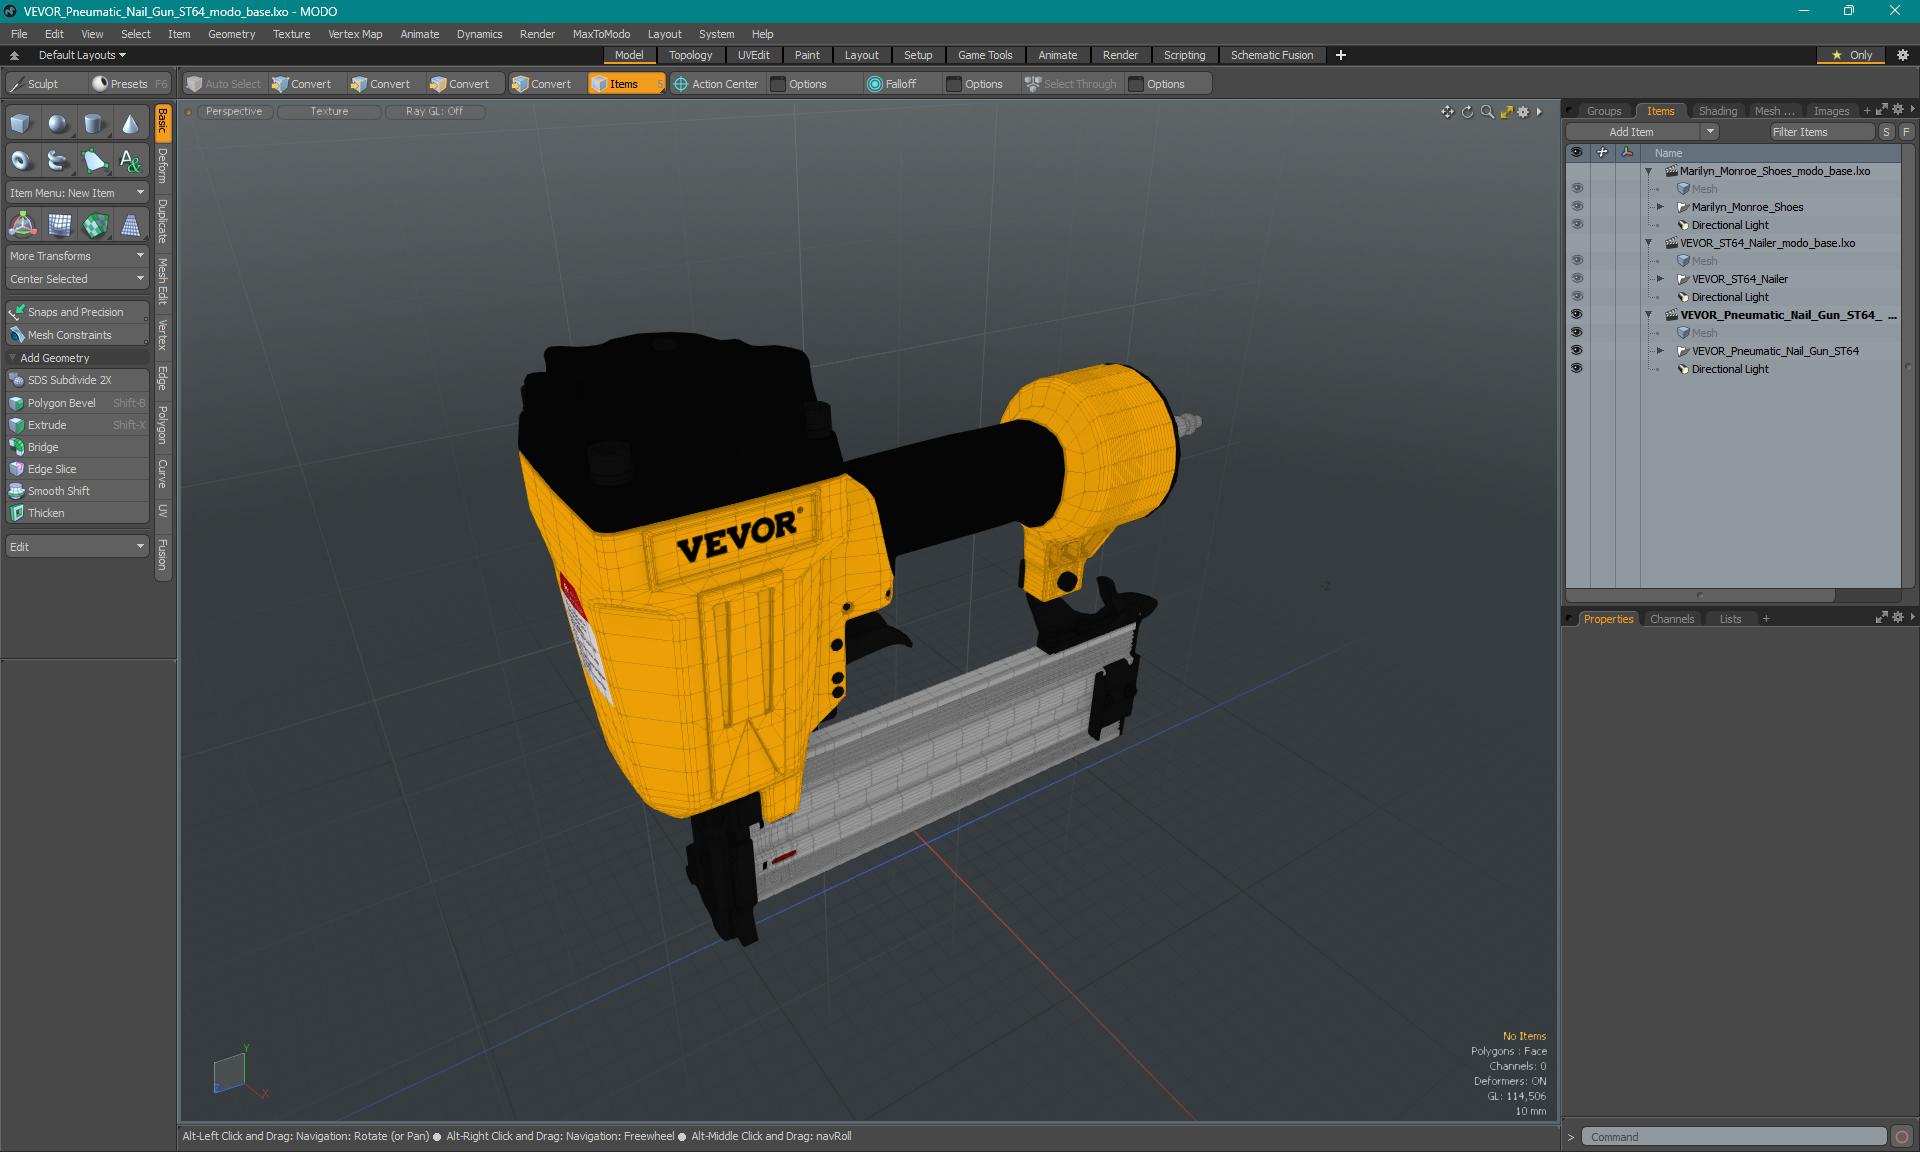
Task: Click the Polygon Bevel button
Action: [x=77, y=403]
